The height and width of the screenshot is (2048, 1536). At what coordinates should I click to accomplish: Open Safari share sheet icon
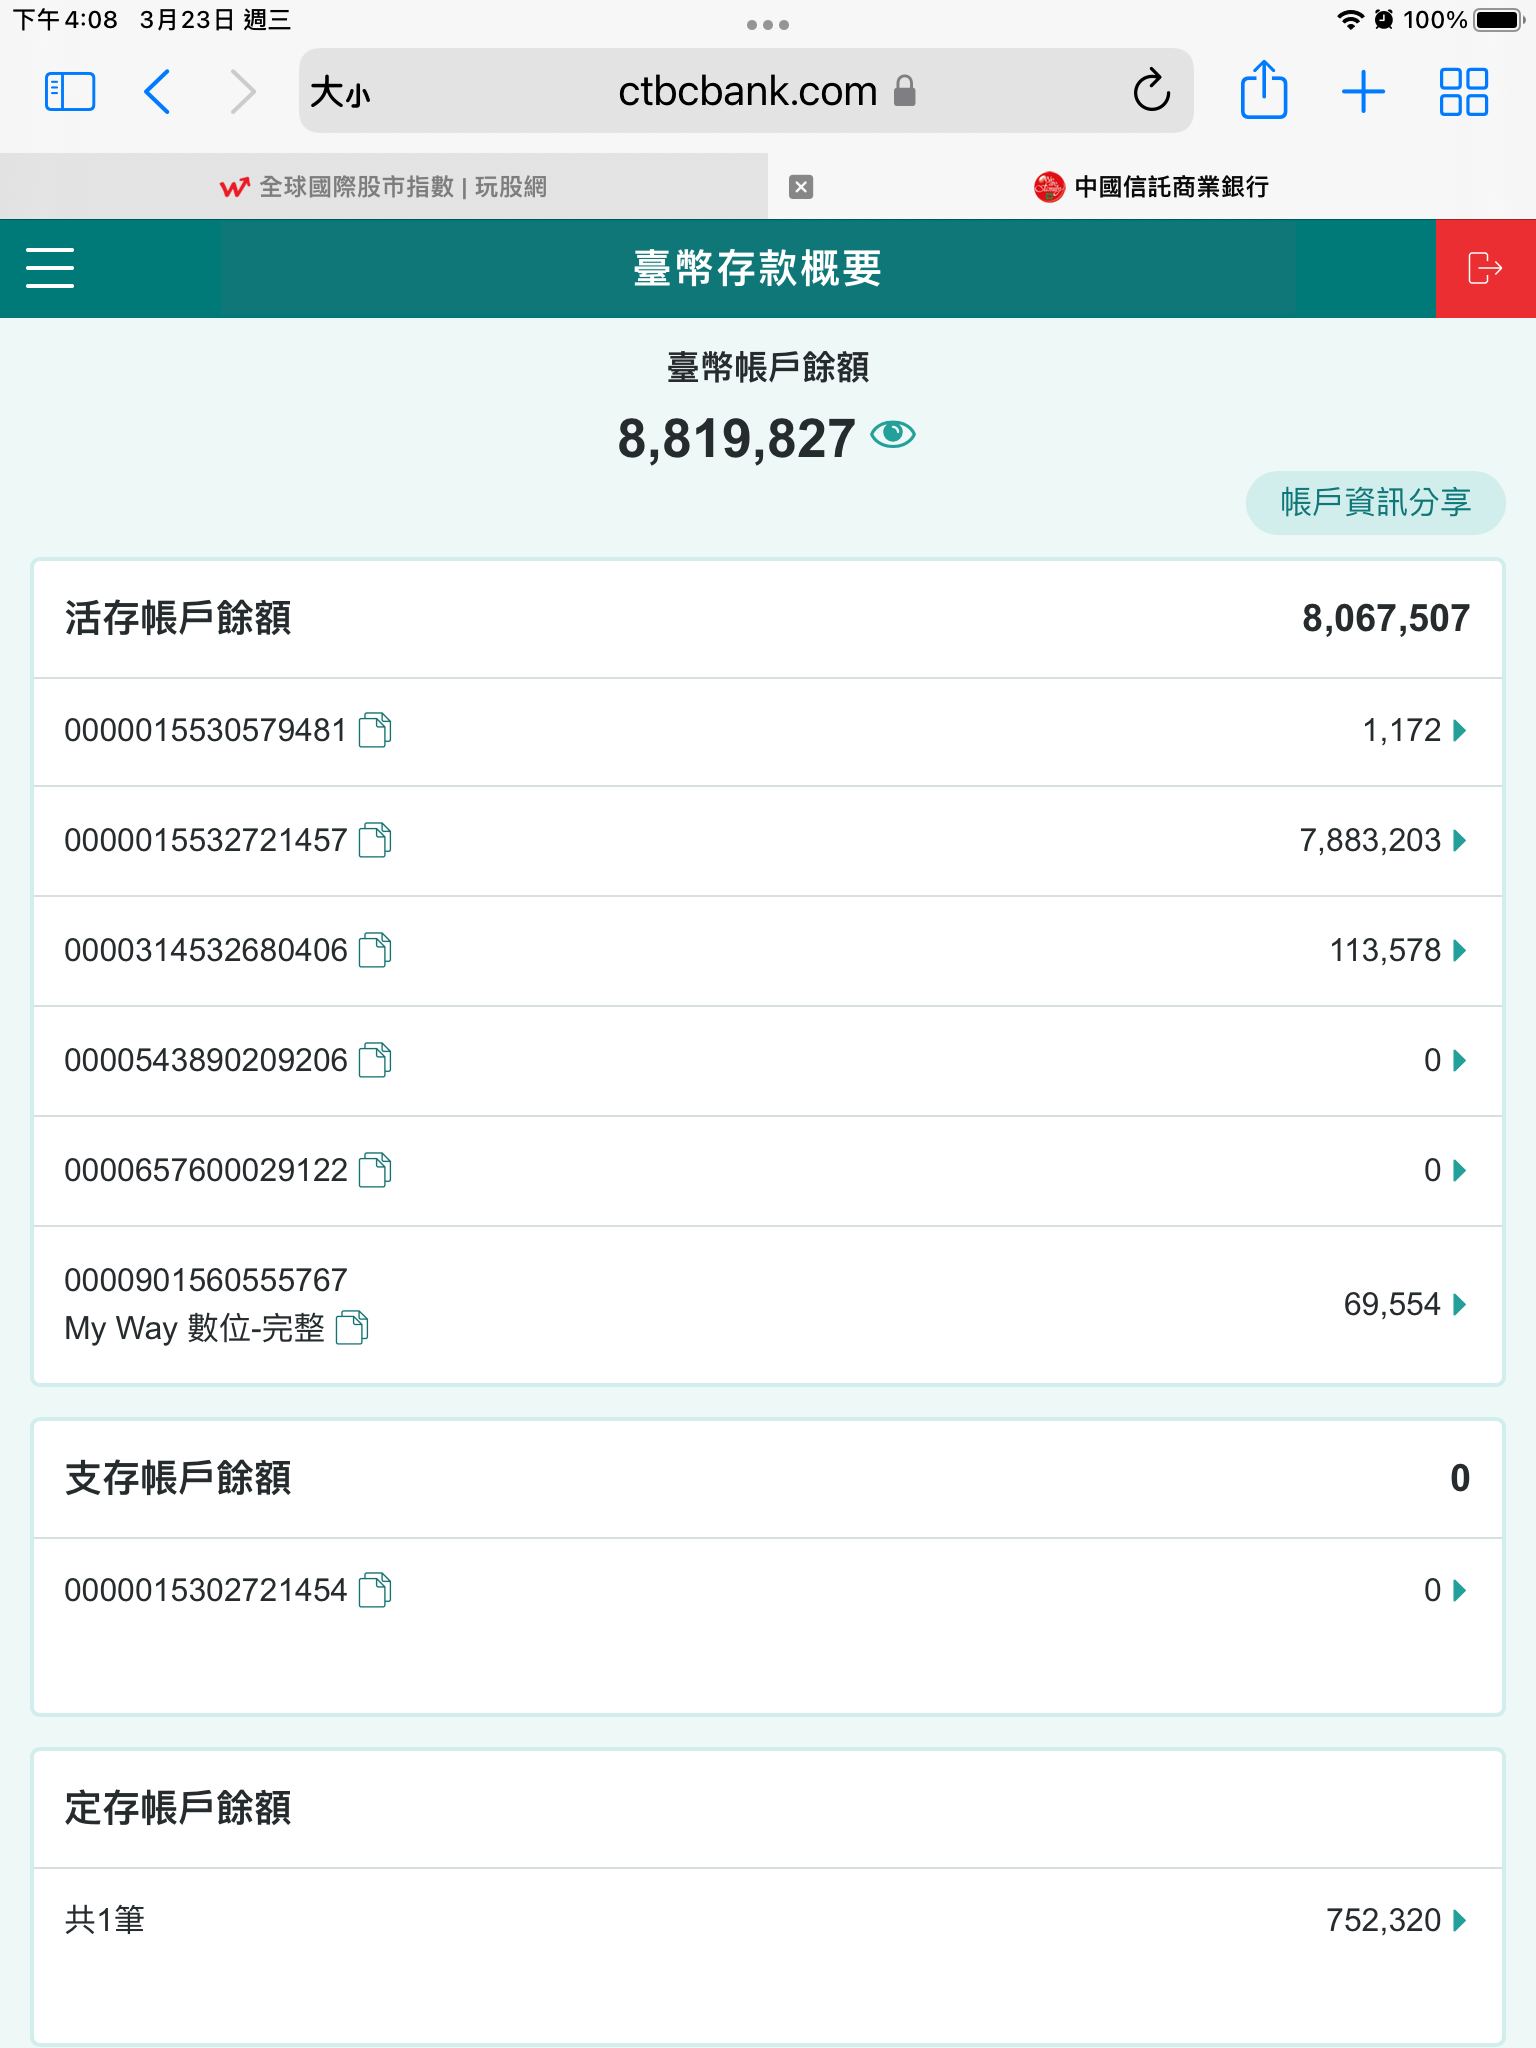tap(1263, 92)
